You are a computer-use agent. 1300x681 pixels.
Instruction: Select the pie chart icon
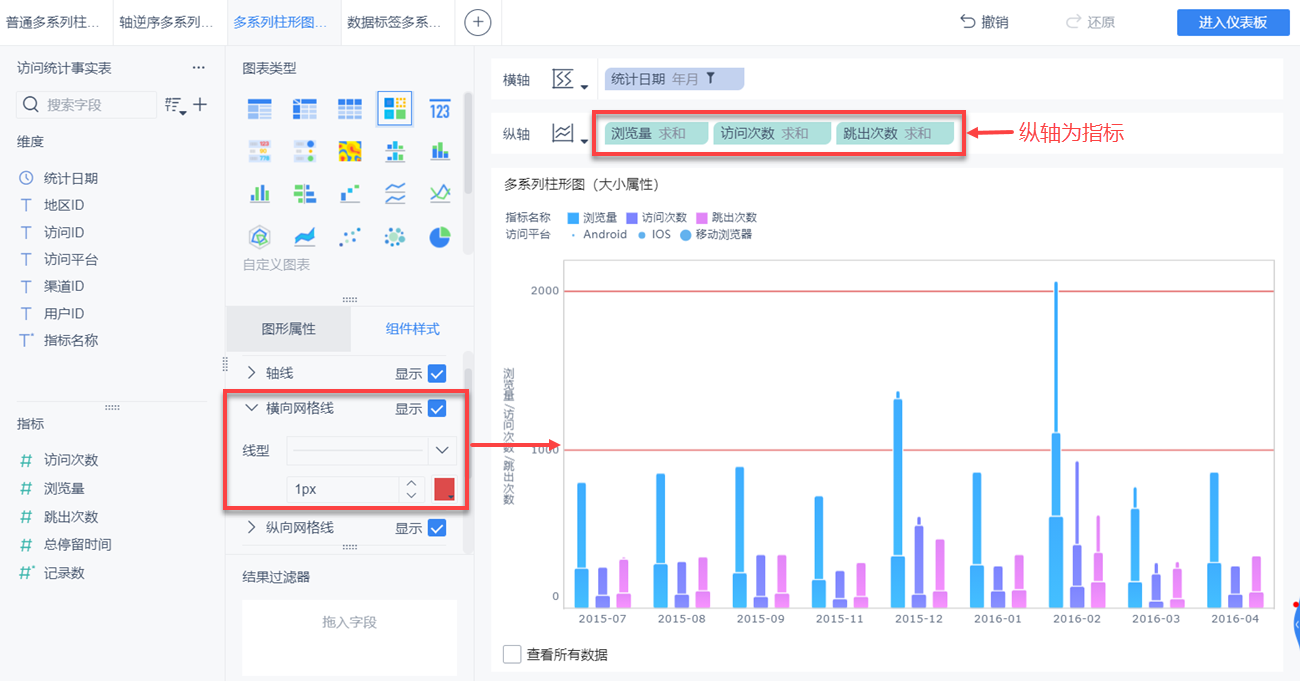pos(440,237)
